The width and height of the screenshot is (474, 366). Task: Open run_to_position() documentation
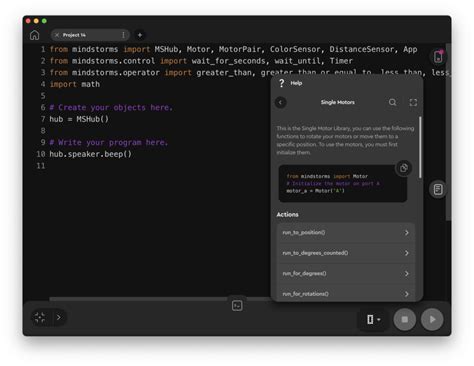(x=346, y=233)
